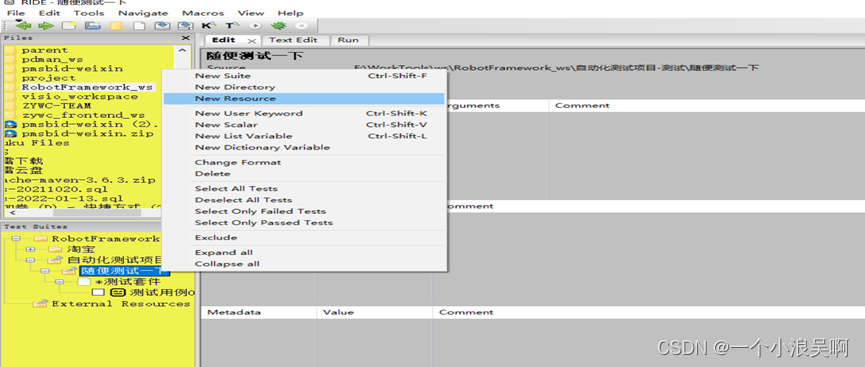Choose Select Only Failed Tests
The height and width of the screenshot is (367, 865).
[305, 211]
